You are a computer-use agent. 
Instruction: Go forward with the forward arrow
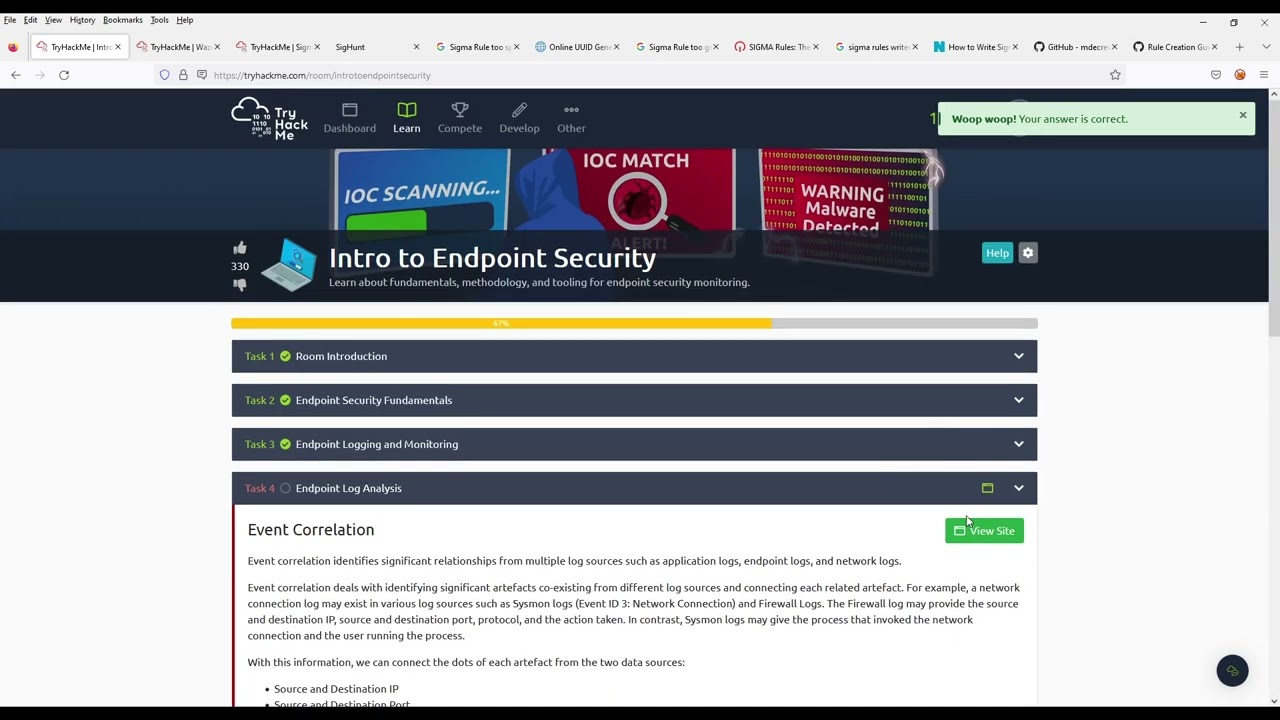pos(40,75)
